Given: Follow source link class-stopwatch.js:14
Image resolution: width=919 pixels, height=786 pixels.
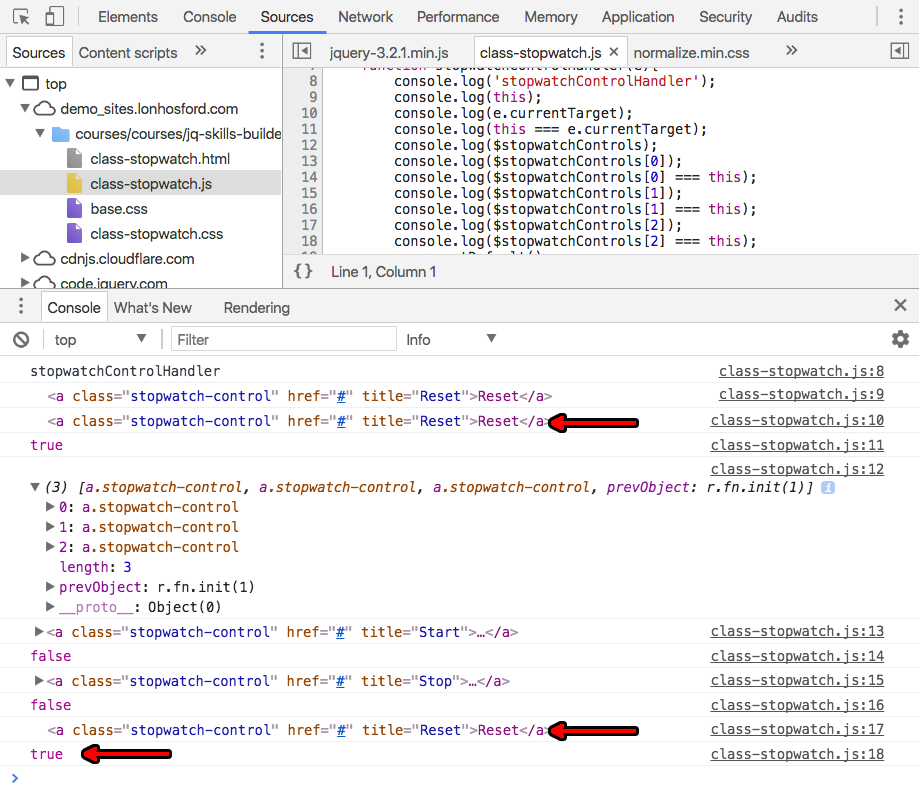Looking at the screenshot, I should pos(797,656).
